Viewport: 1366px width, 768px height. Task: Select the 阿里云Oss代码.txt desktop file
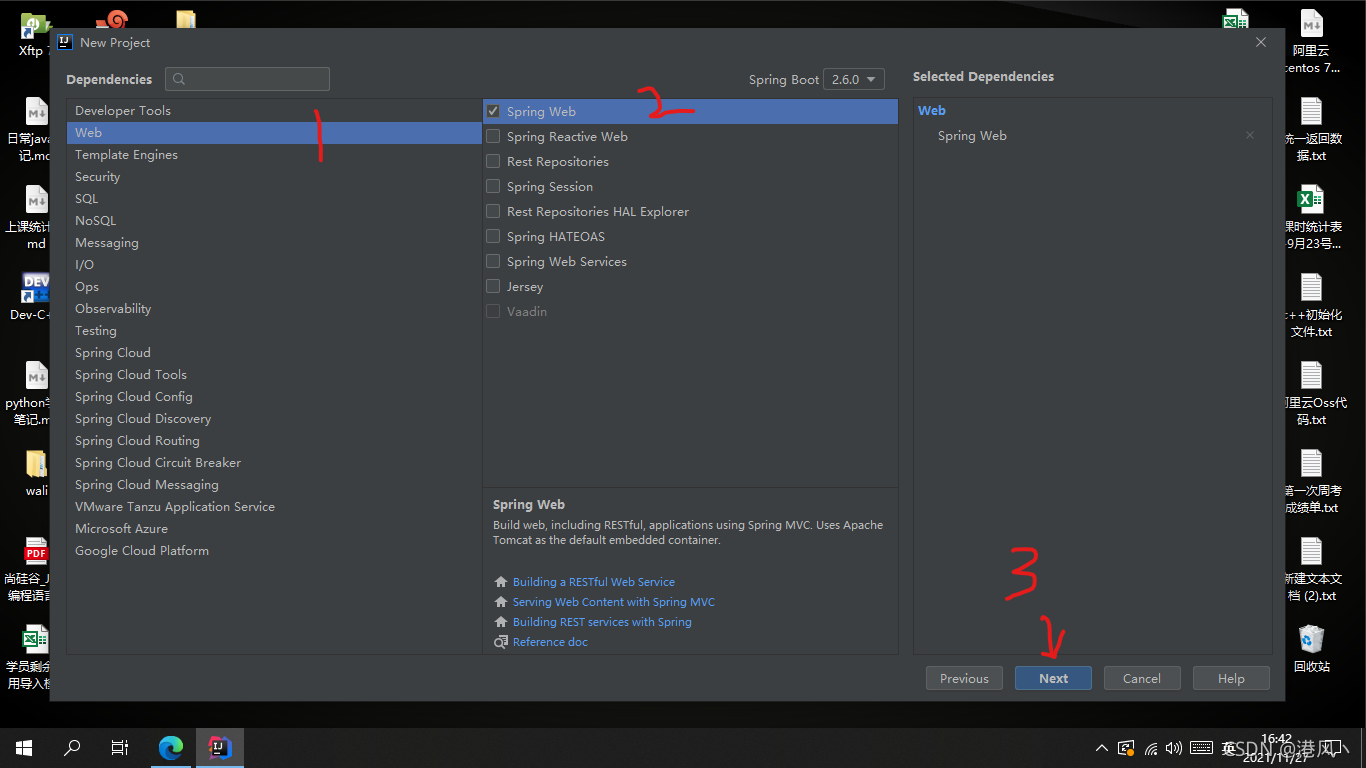click(1312, 393)
